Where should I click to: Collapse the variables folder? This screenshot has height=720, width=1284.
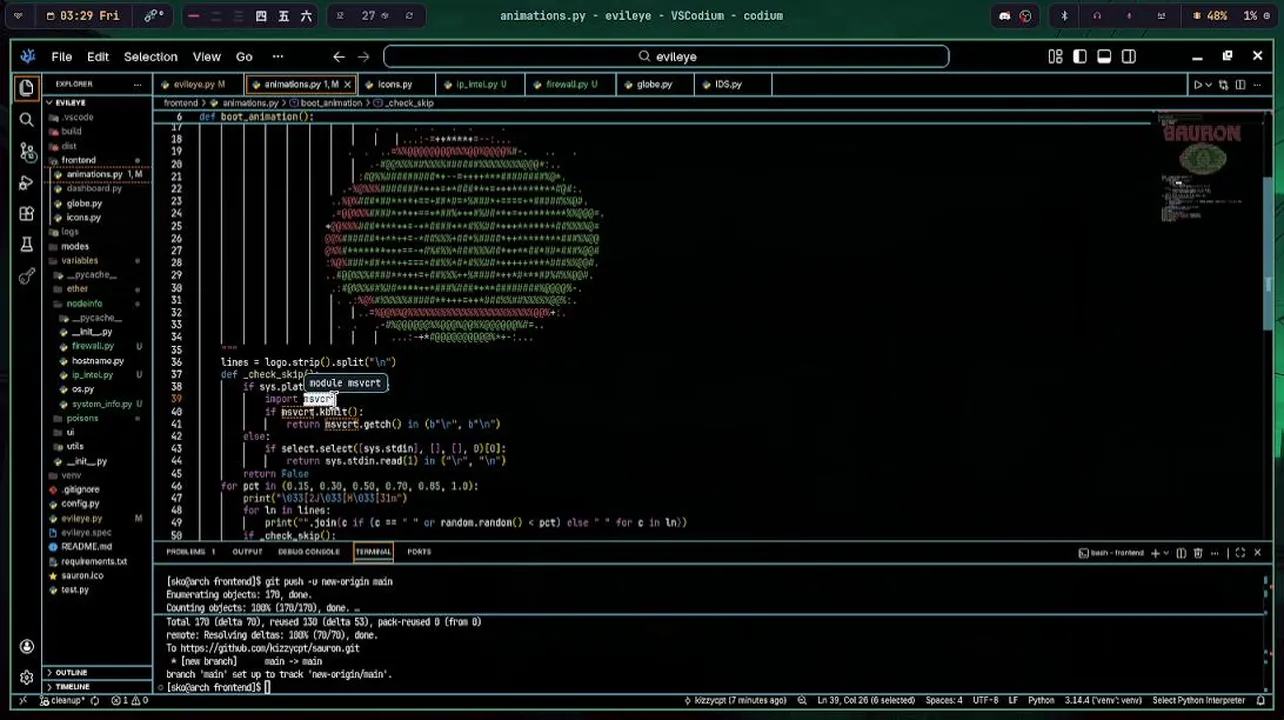(x=79, y=261)
